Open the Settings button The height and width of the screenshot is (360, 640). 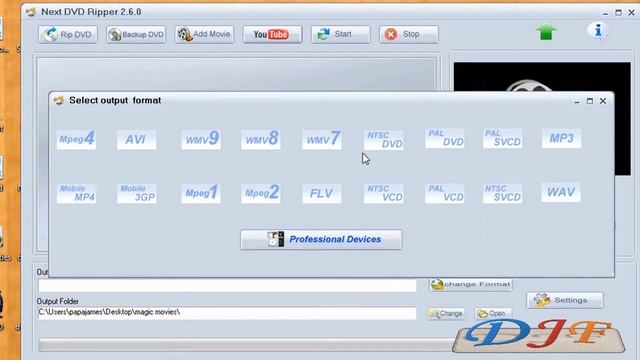pos(565,300)
